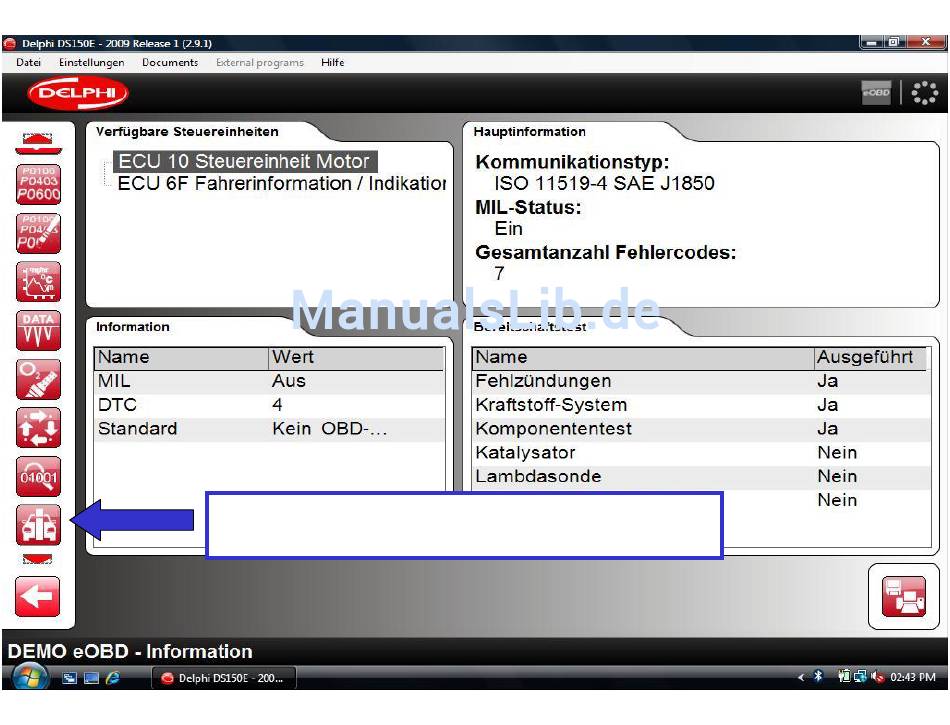The height and width of the screenshot is (725, 950).
Task: Open the Datei menu
Action: click(x=28, y=62)
